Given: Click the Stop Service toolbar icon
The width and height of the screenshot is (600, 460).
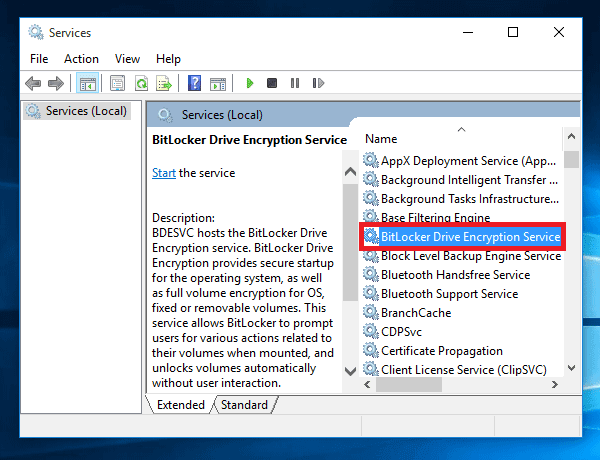Looking at the screenshot, I should coord(272,83).
